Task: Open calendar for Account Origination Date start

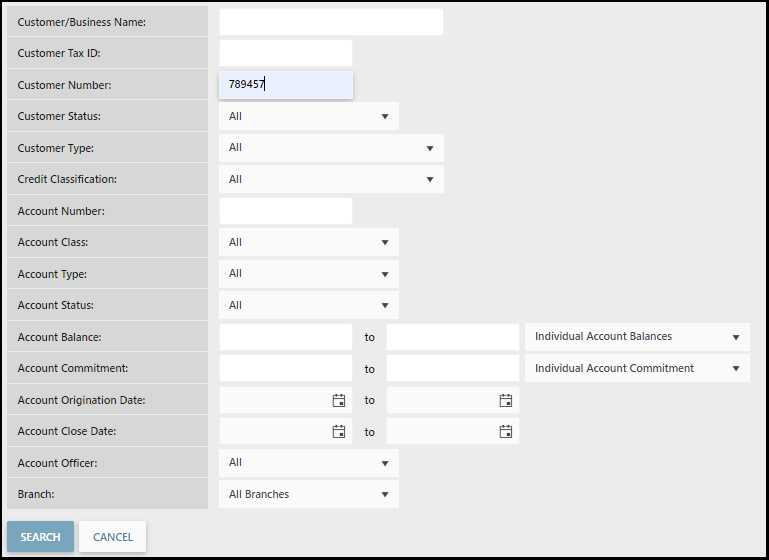Action: [x=339, y=400]
